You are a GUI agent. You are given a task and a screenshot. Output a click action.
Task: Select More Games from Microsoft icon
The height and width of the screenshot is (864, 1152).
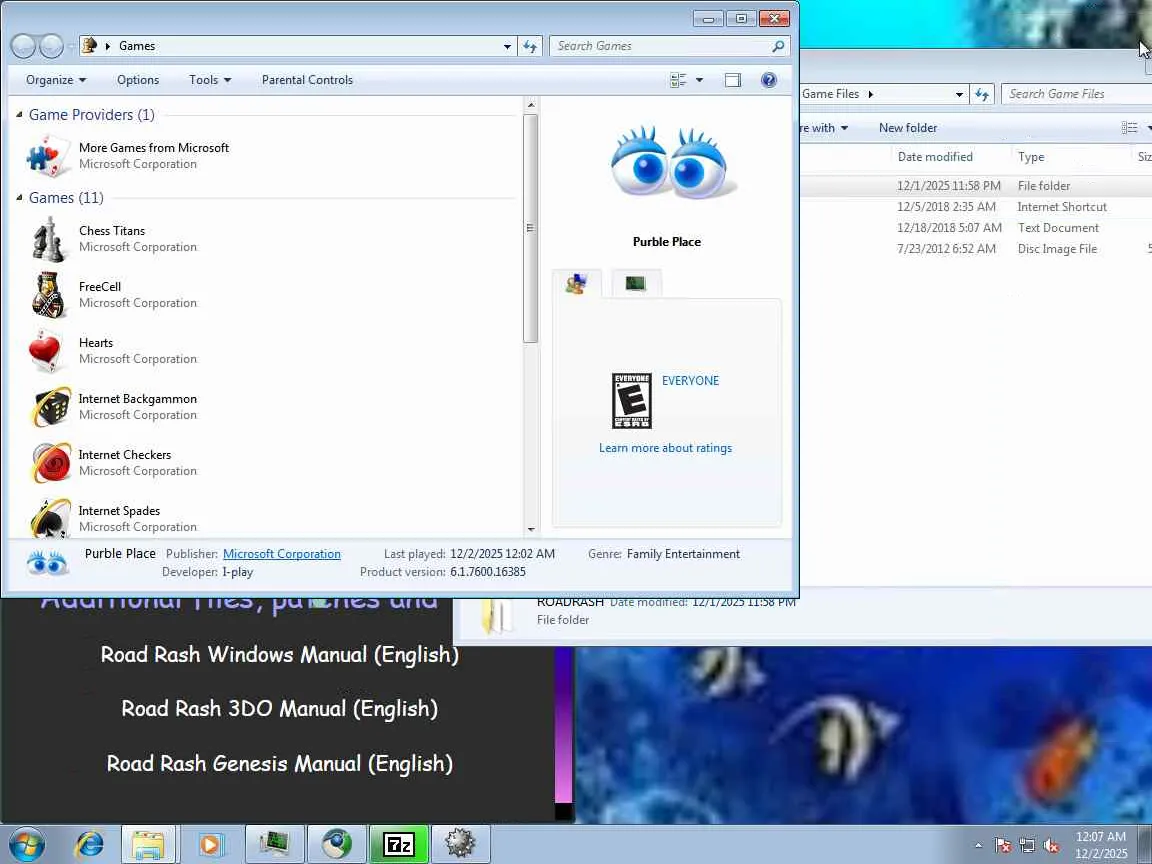[x=49, y=155]
